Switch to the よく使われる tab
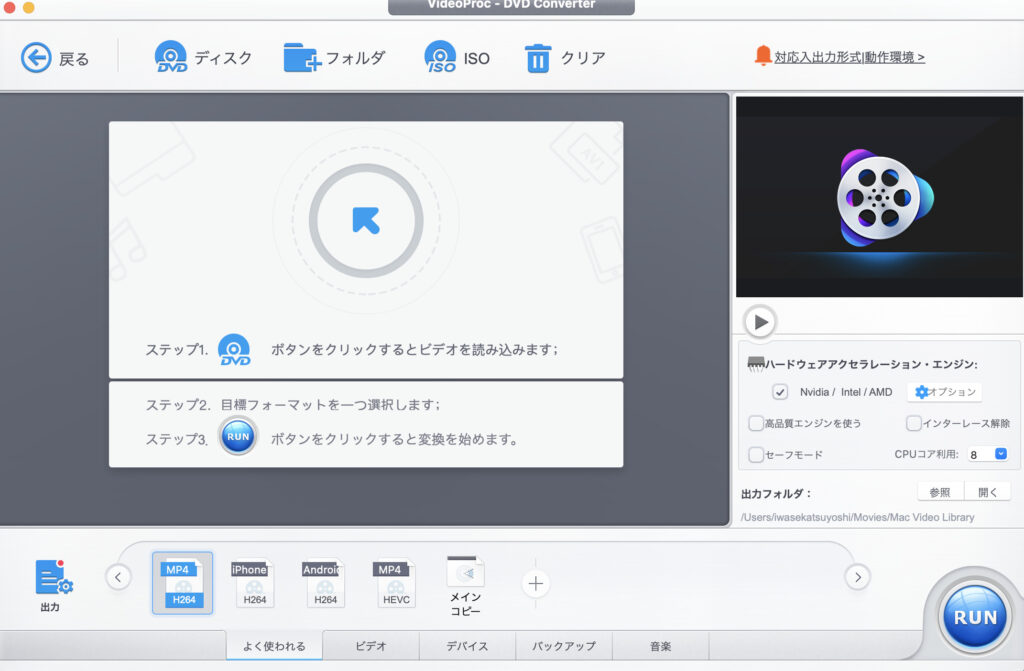The height and width of the screenshot is (671, 1024). coord(274,646)
